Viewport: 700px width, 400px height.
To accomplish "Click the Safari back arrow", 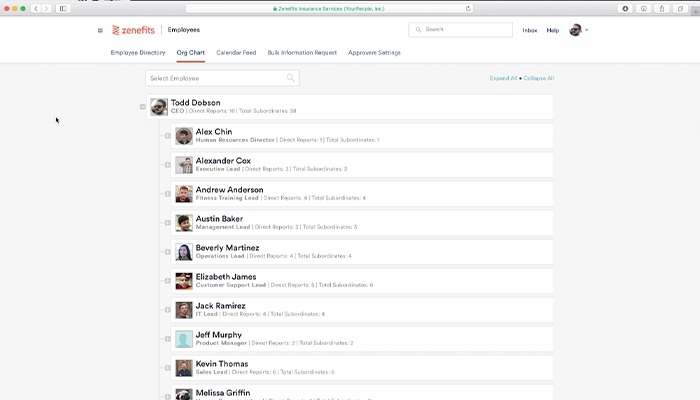I will point(36,8).
